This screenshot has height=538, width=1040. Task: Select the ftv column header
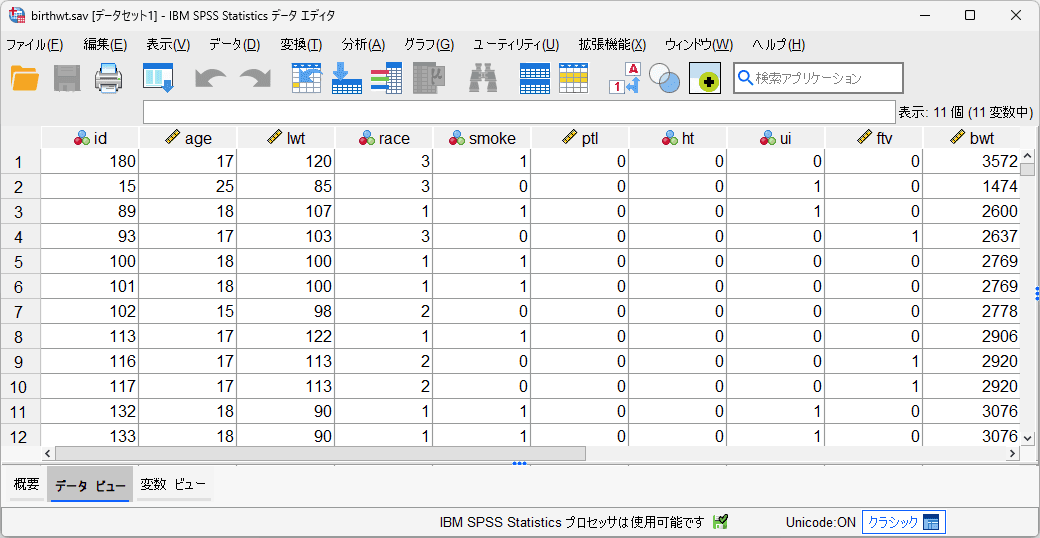(x=874, y=138)
